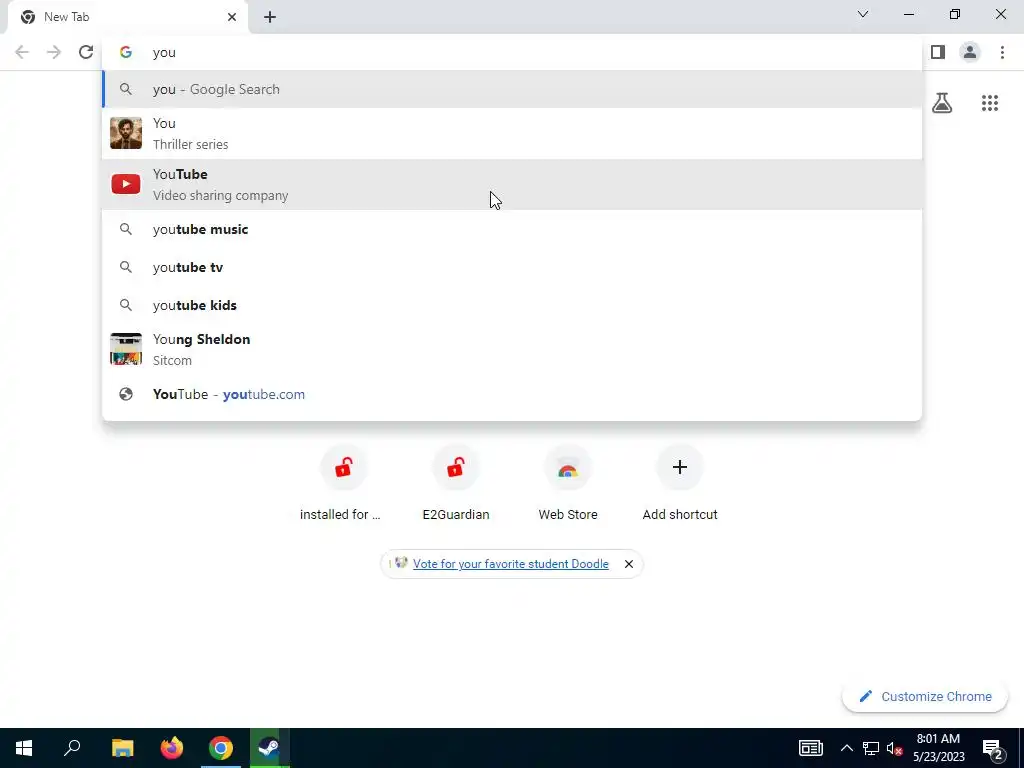Go forward with the forward arrow
Screen dimensions: 1024x768
(54, 52)
